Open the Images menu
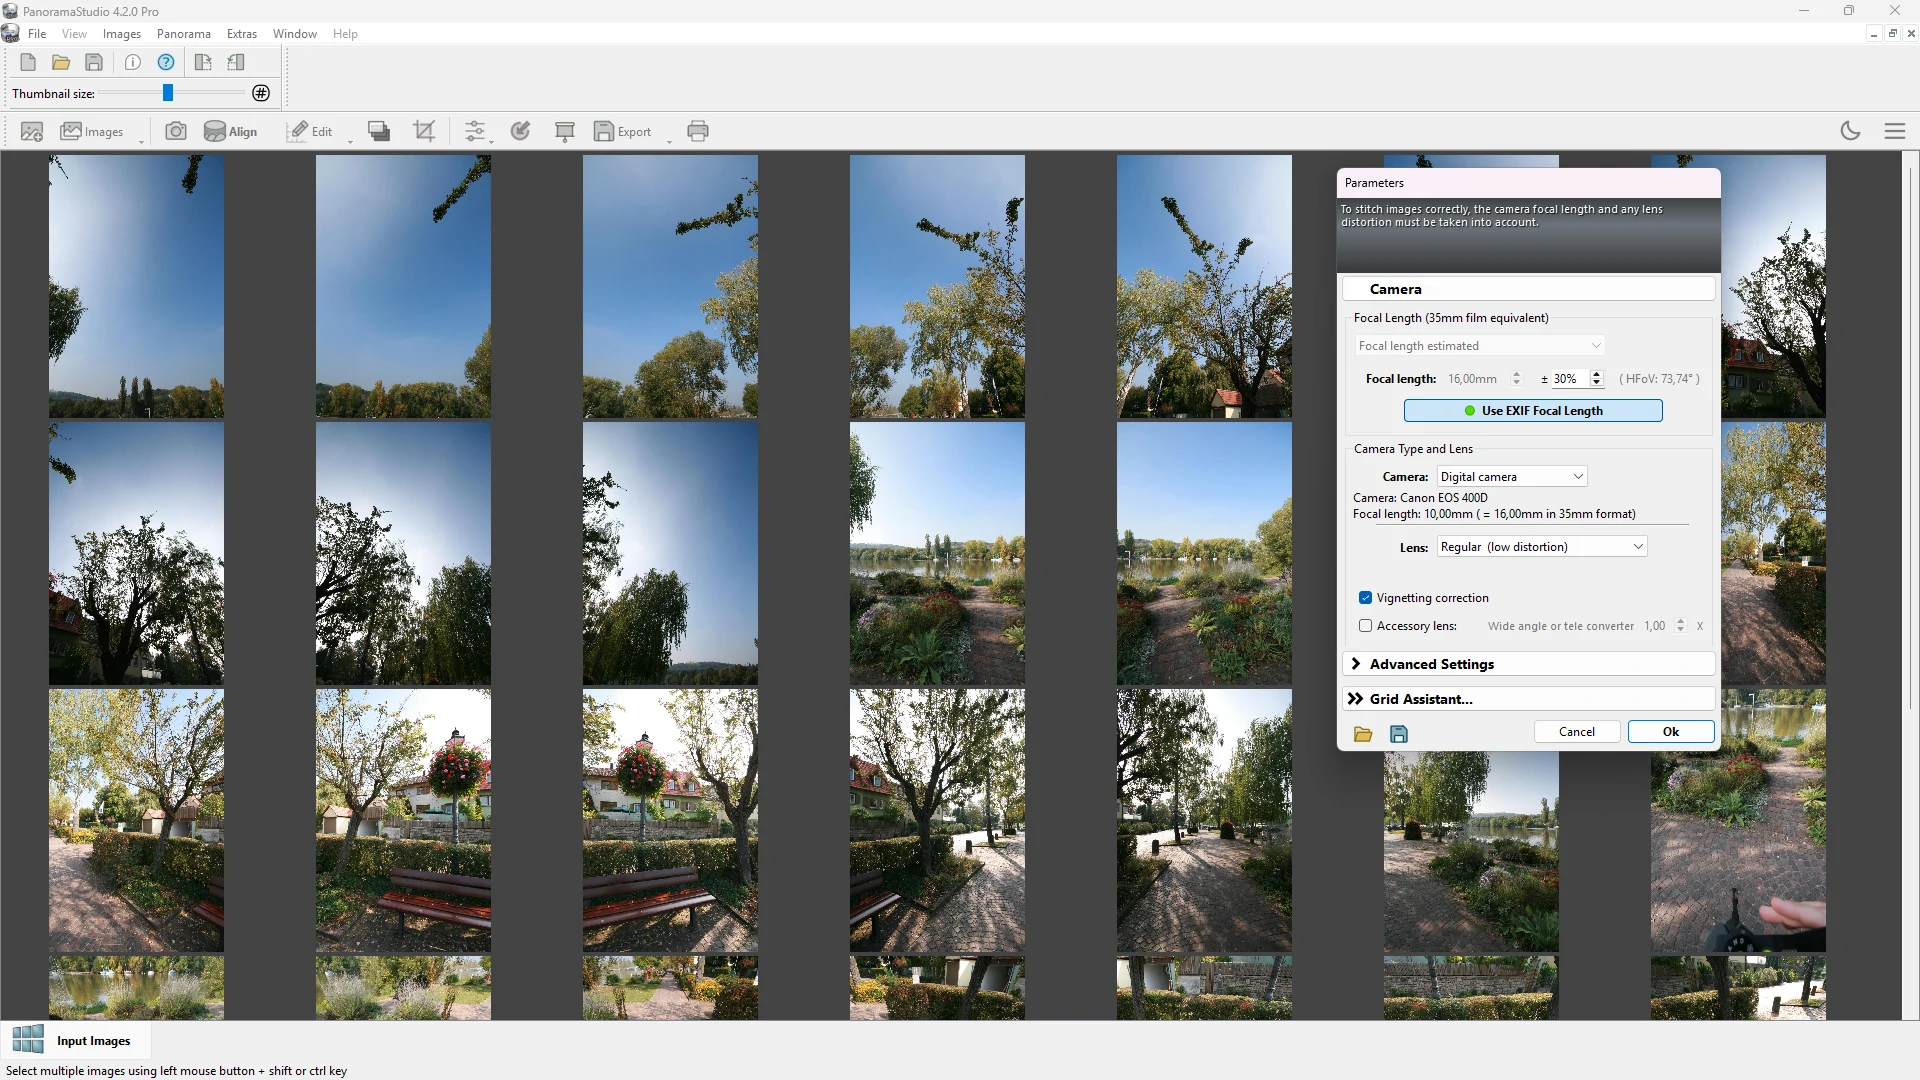Screen dimensions: 1920x1080 [x=122, y=34]
